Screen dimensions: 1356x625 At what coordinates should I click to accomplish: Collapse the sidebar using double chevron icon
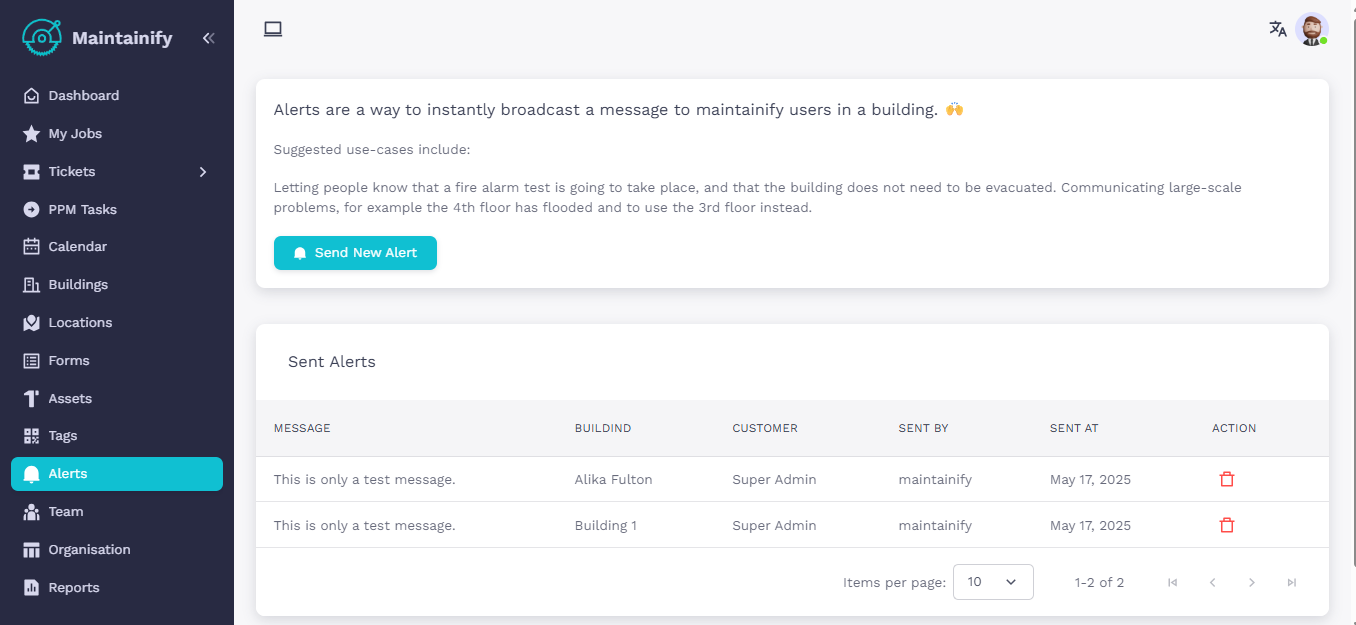tap(208, 38)
